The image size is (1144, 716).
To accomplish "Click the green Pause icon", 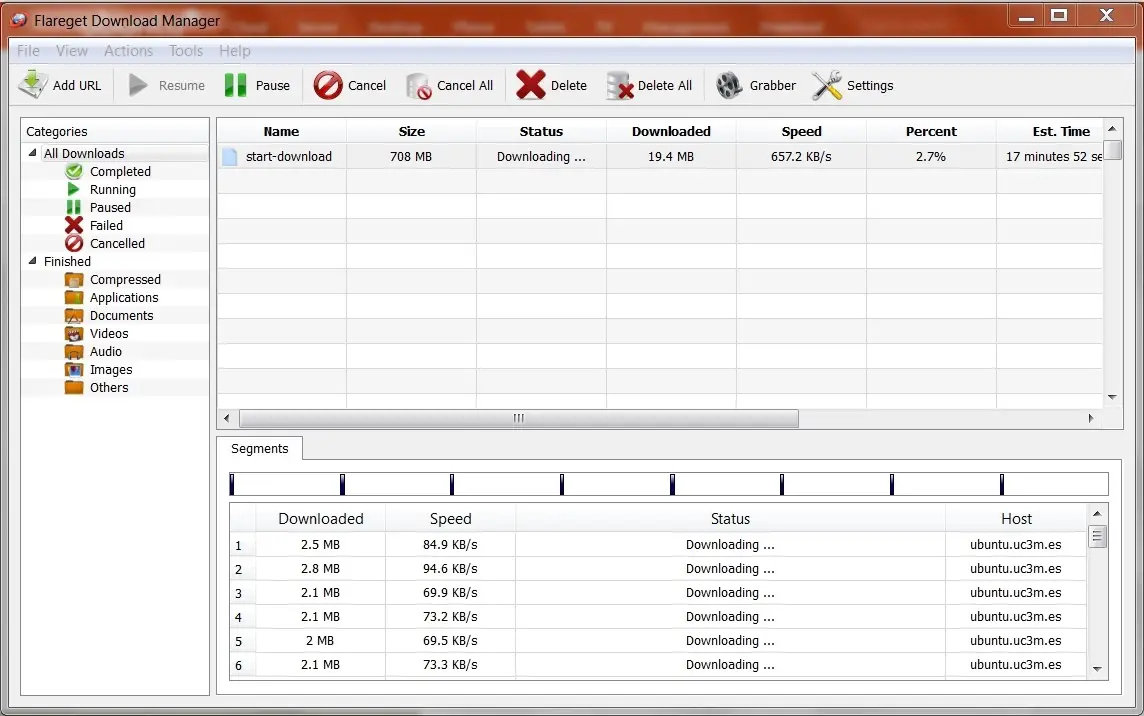I will [x=235, y=85].
